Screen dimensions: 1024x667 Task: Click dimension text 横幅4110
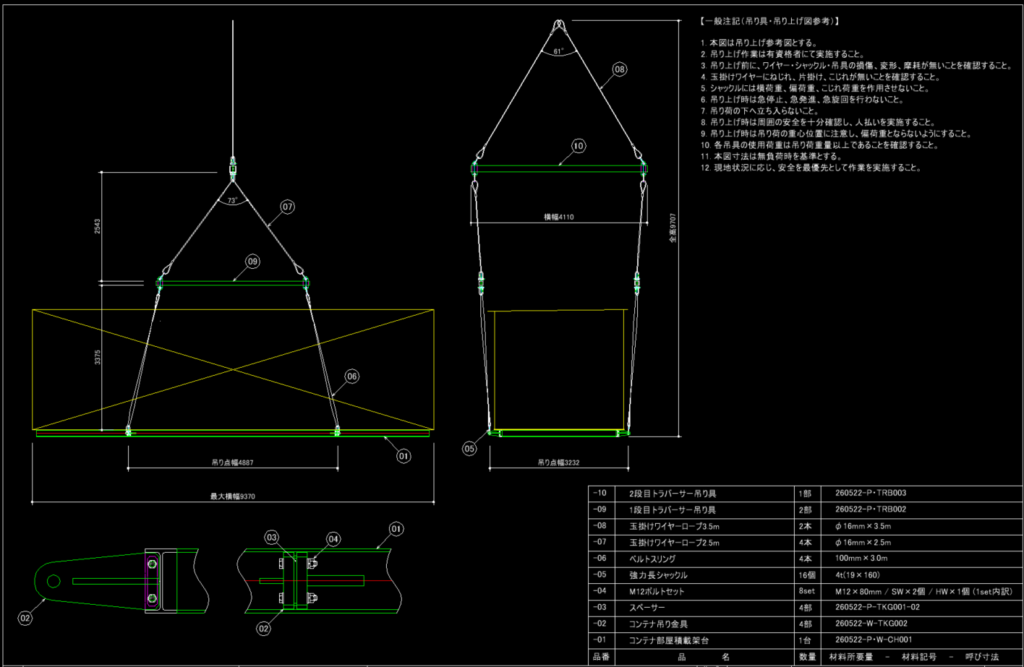click(559, 217)
